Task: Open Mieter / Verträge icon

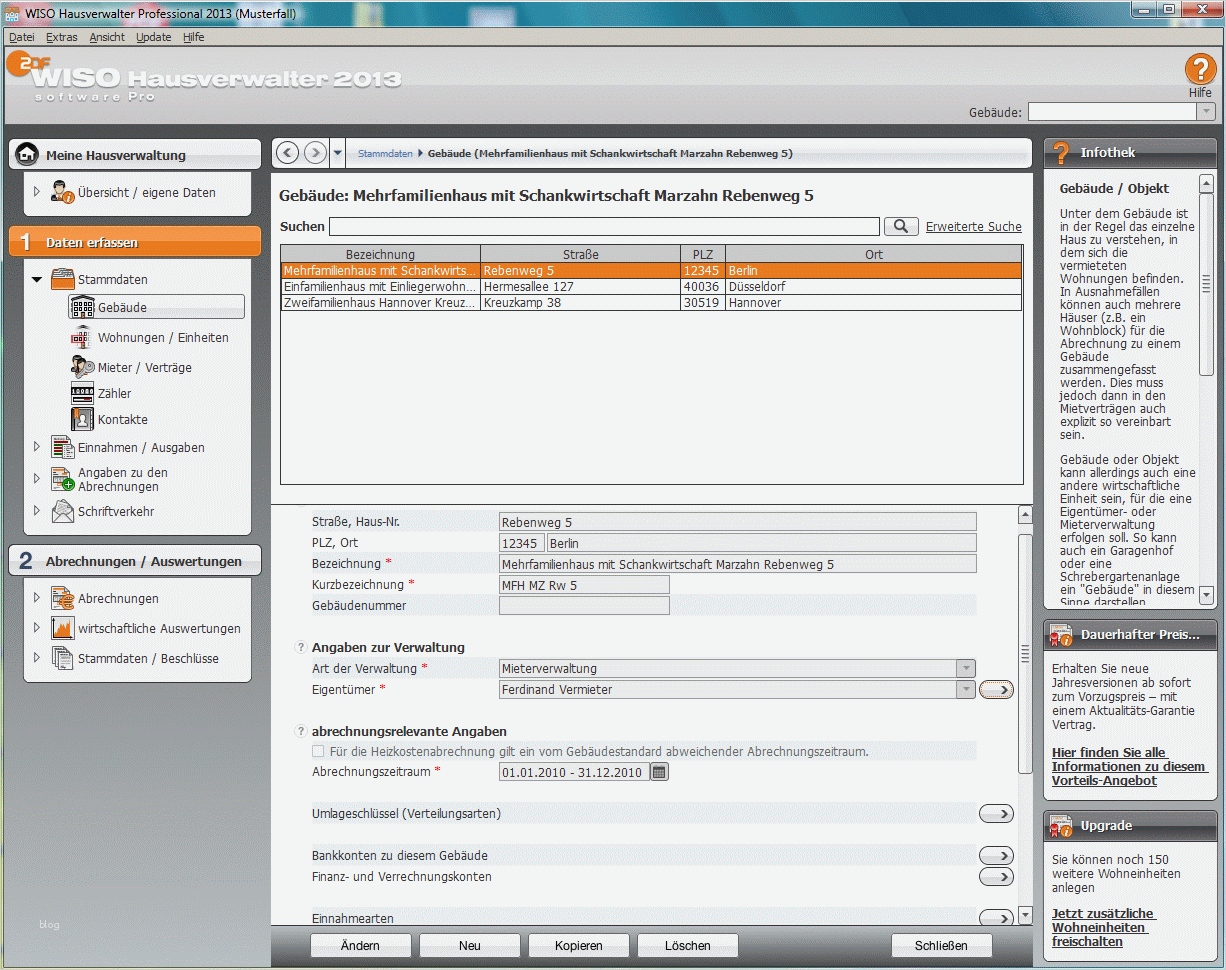Action: (x=83, y=367)
